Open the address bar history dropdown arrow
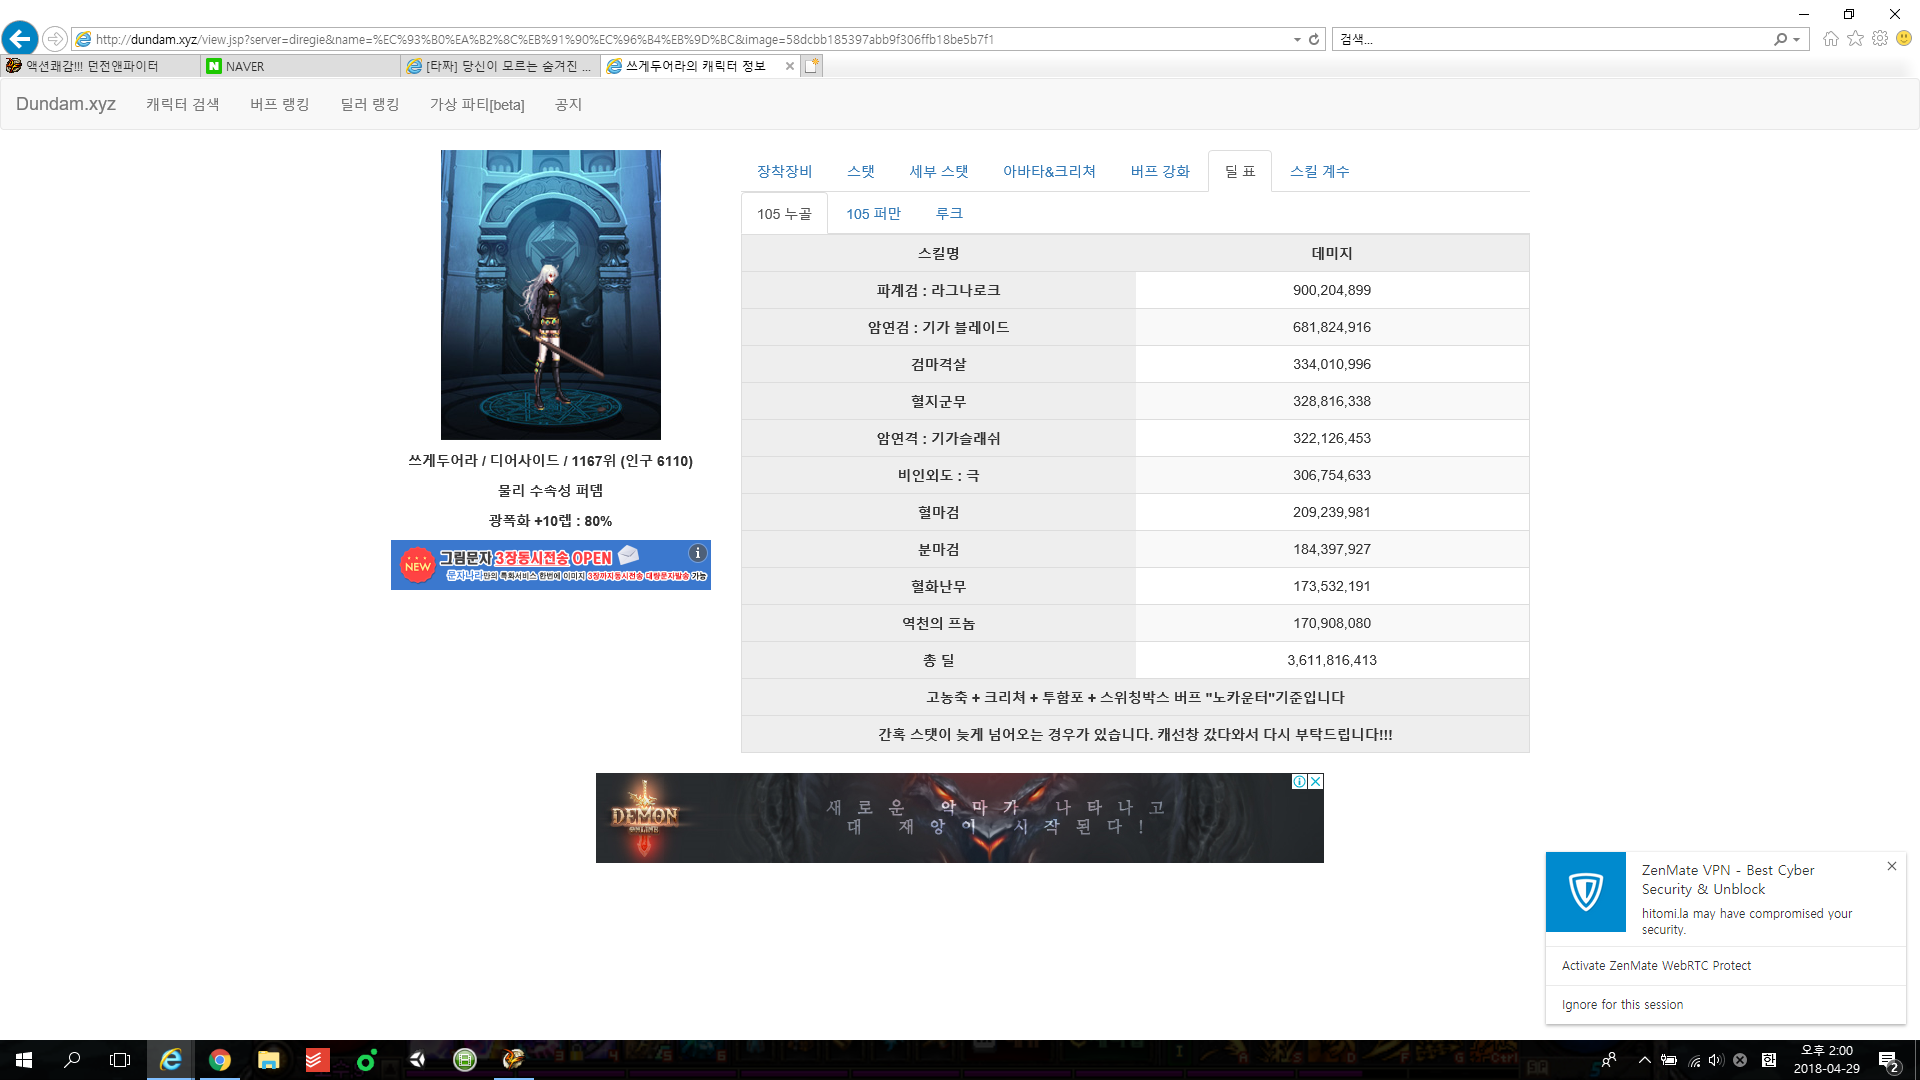This screenshot has width=1920, height=1080. [1297, 39]
